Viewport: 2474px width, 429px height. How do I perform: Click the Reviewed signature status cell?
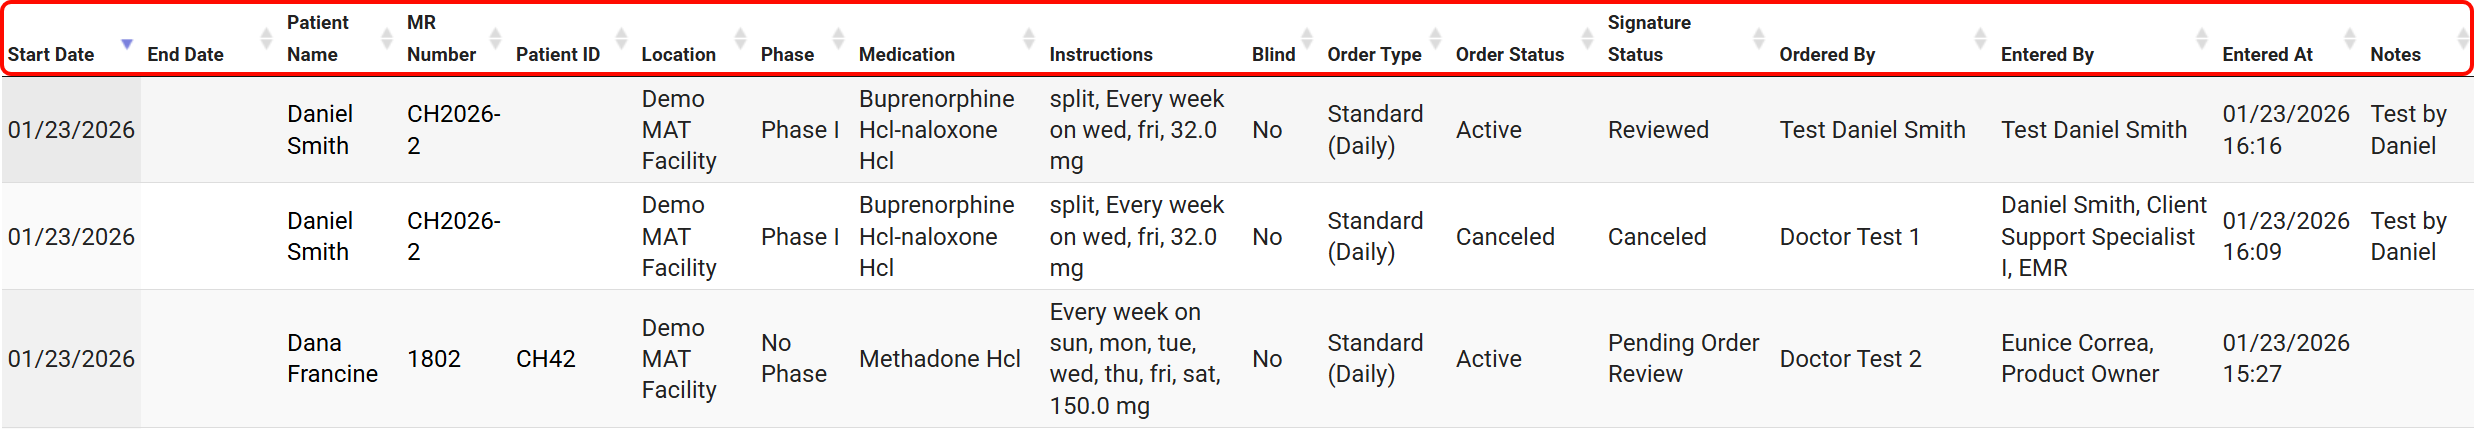click(x=1658, y=130)
